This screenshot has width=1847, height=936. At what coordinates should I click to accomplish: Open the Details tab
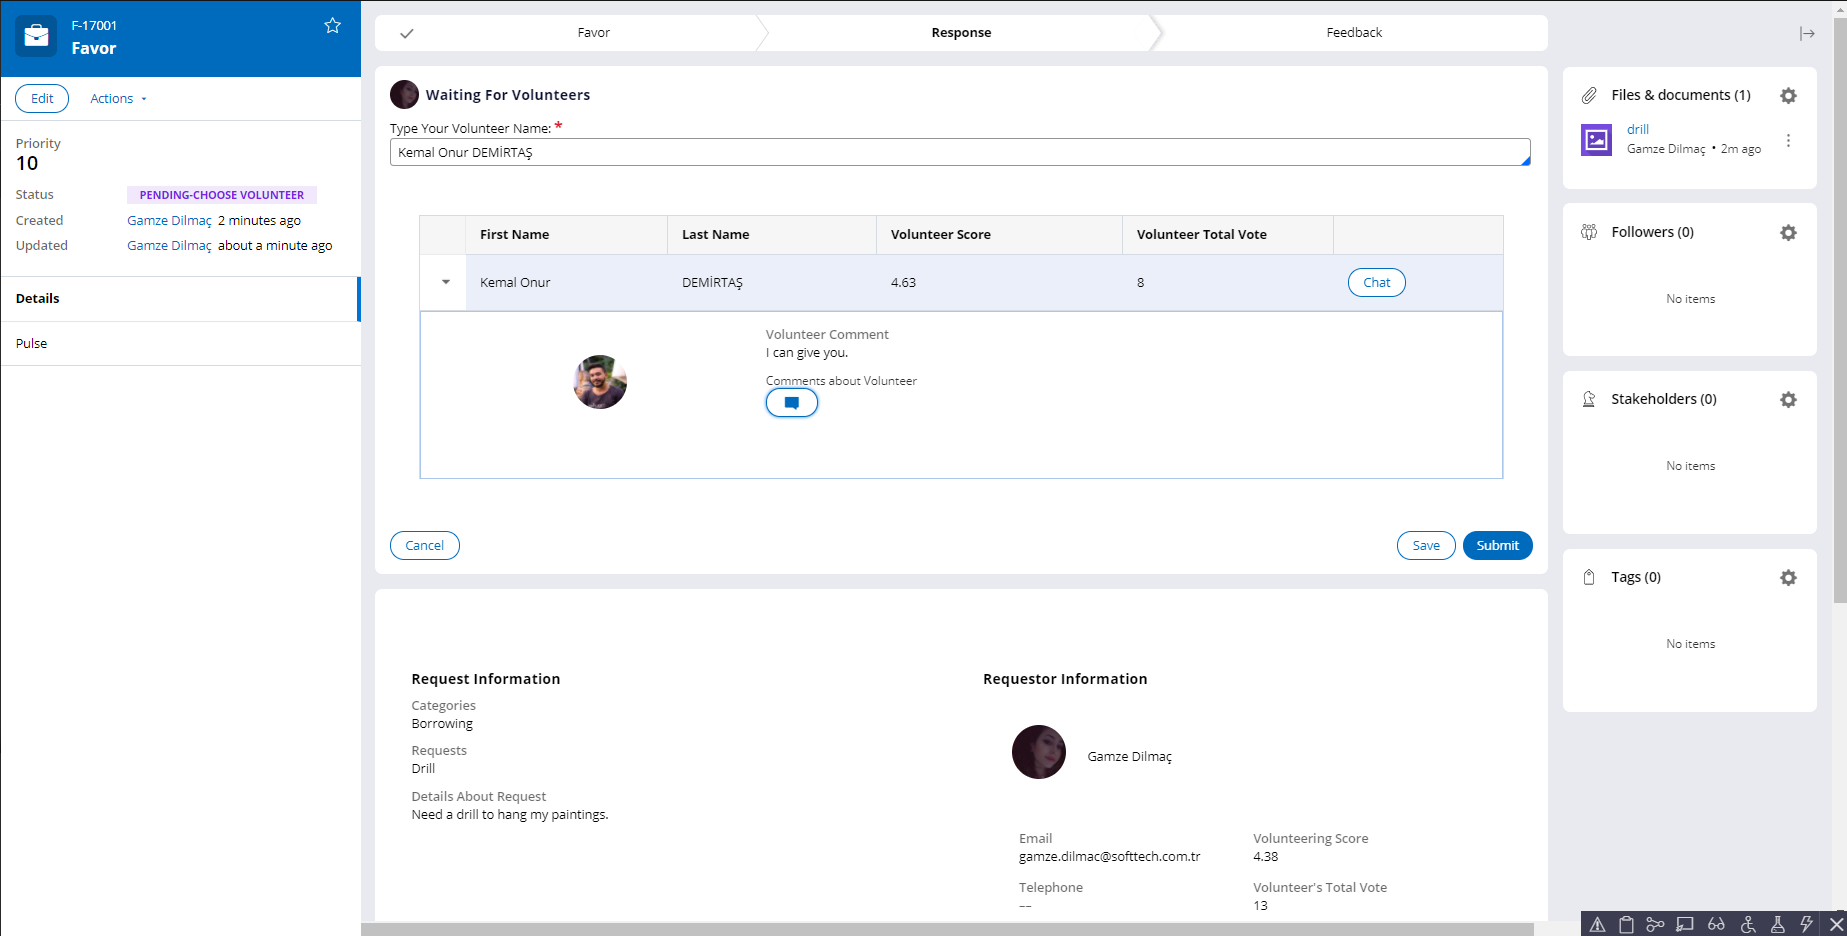[x=180, y=299]
